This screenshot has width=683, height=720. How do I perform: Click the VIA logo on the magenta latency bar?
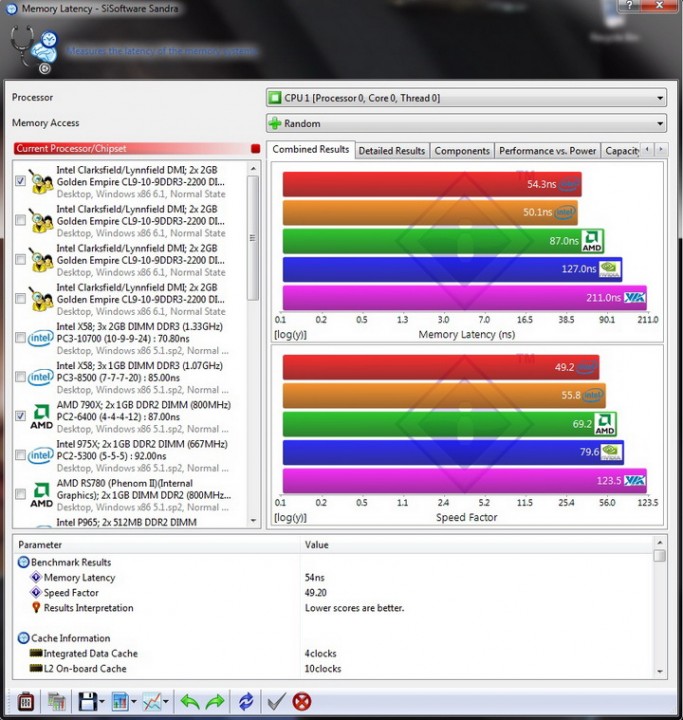635,298
